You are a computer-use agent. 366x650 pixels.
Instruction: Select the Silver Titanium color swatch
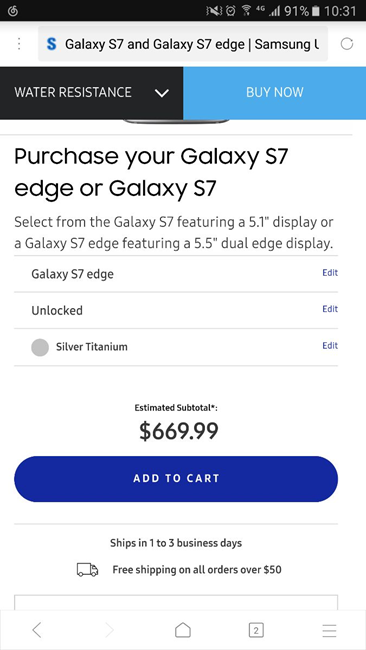(40, 347)
